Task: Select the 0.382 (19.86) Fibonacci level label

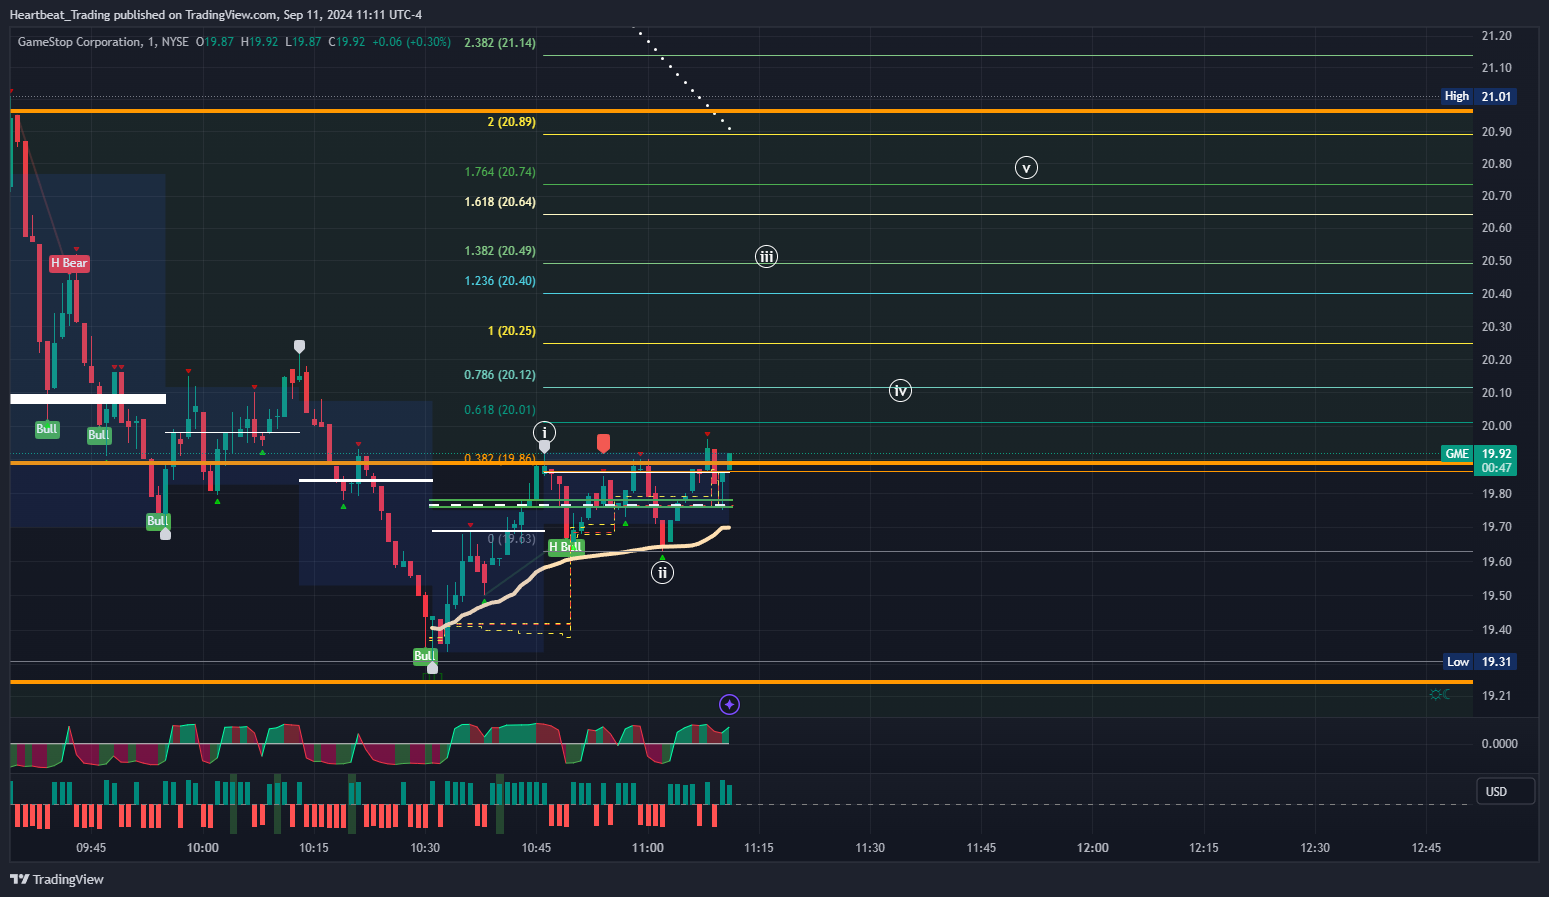Action: tap(500, 457)
